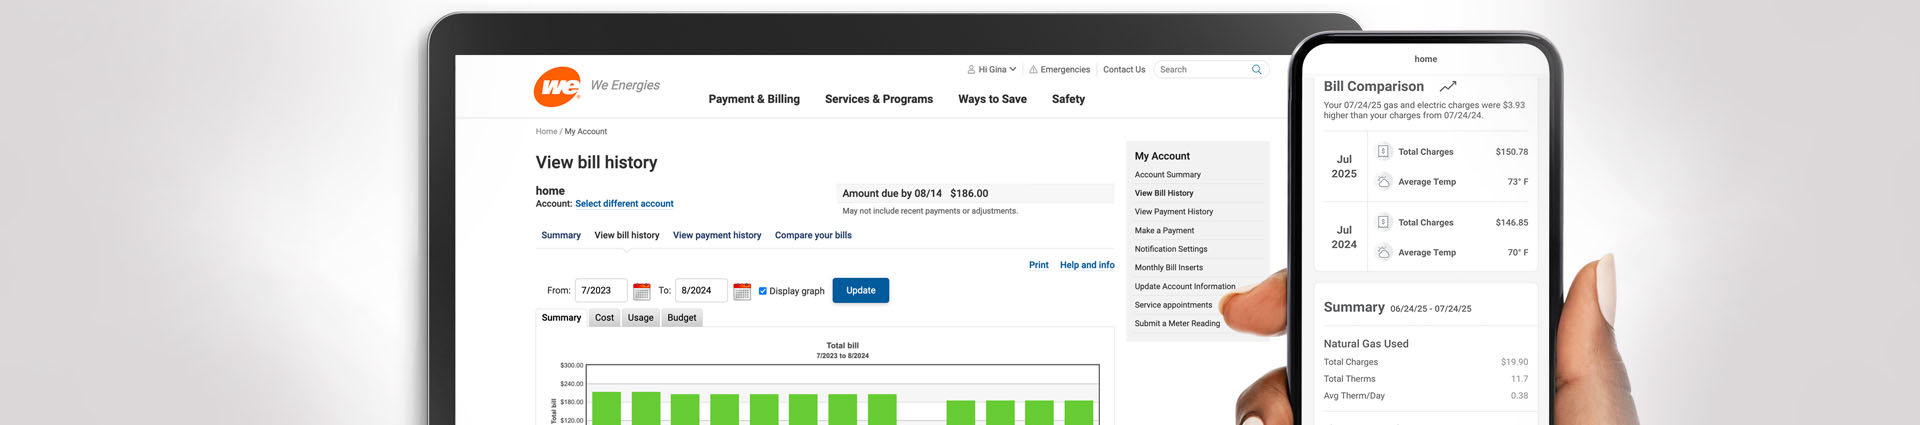Switch to the Summary link tab
The height and width of the screenshot is (425, 1920).
point(561,235)
